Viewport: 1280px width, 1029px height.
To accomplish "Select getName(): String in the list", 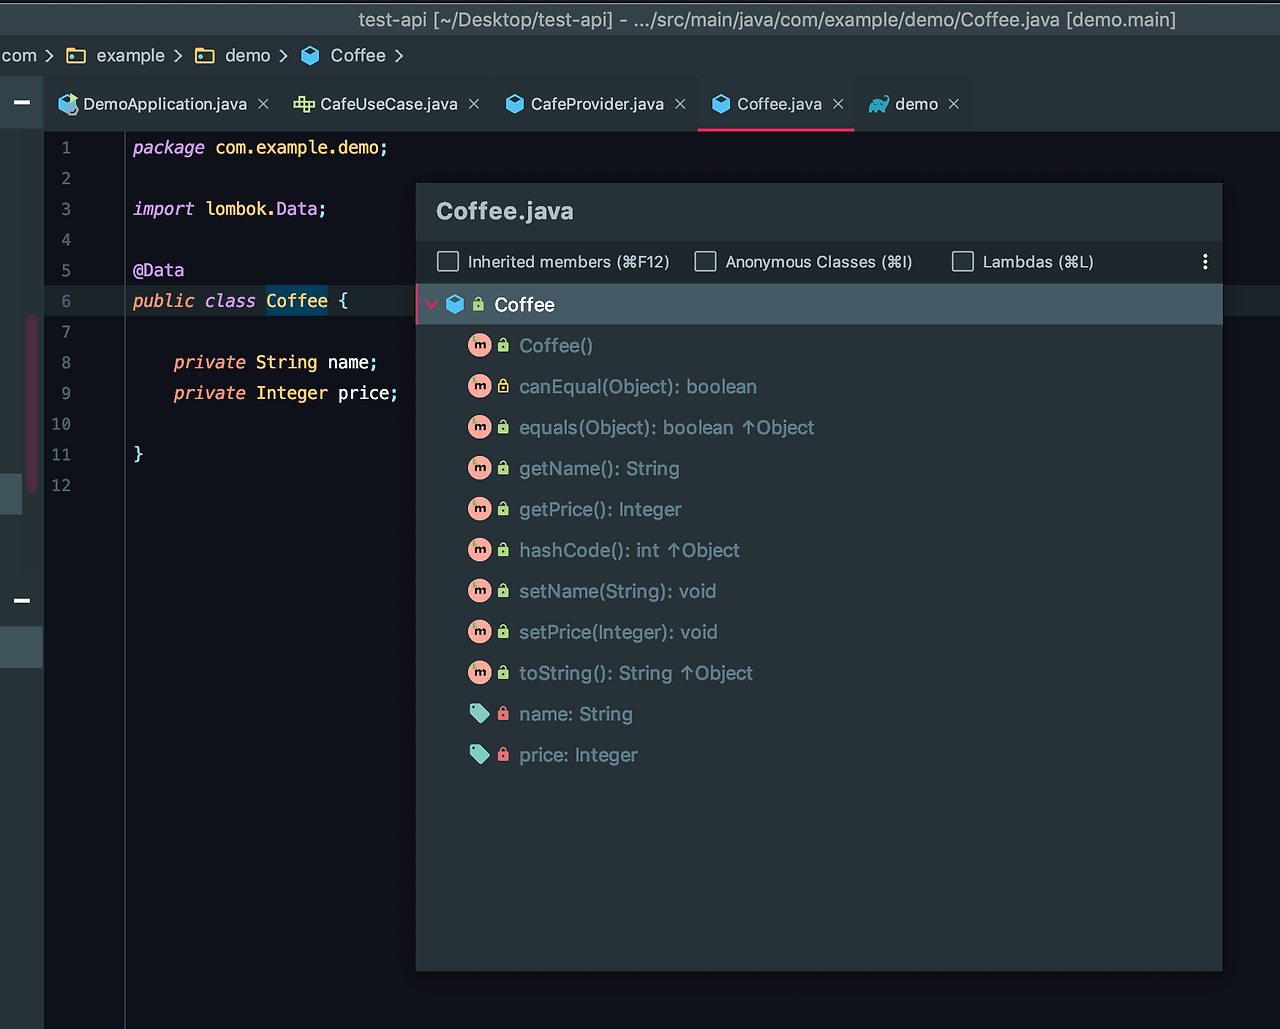I will [x=599, y=469].
